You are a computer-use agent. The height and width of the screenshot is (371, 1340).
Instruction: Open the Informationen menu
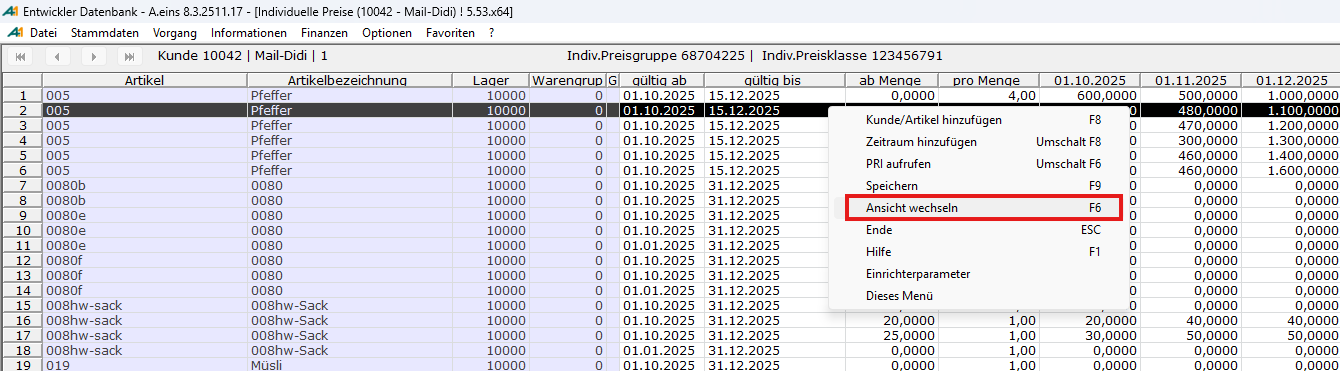(249, 33)
